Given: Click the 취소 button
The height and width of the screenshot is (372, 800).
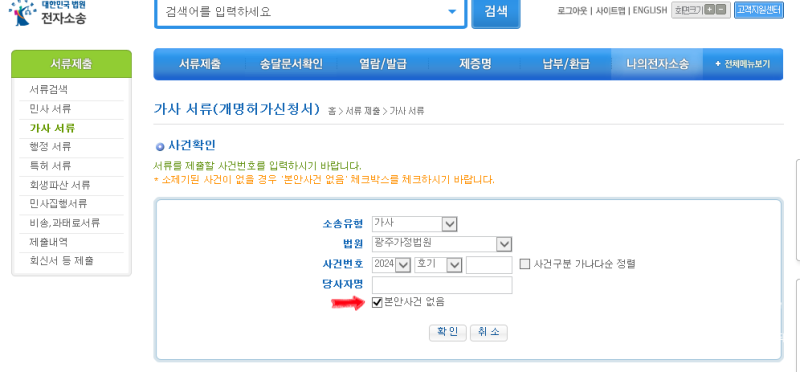Looking at the screenshot, I should 488,333.
